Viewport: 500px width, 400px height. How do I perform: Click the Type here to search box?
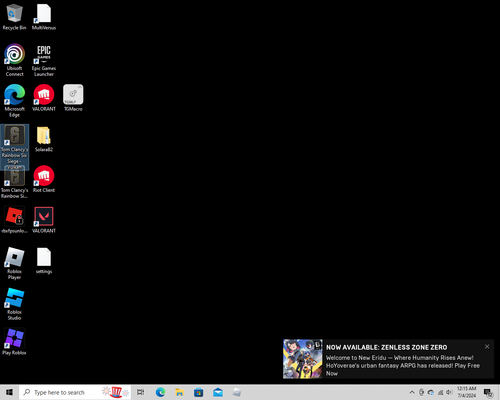tap(75, 392)
